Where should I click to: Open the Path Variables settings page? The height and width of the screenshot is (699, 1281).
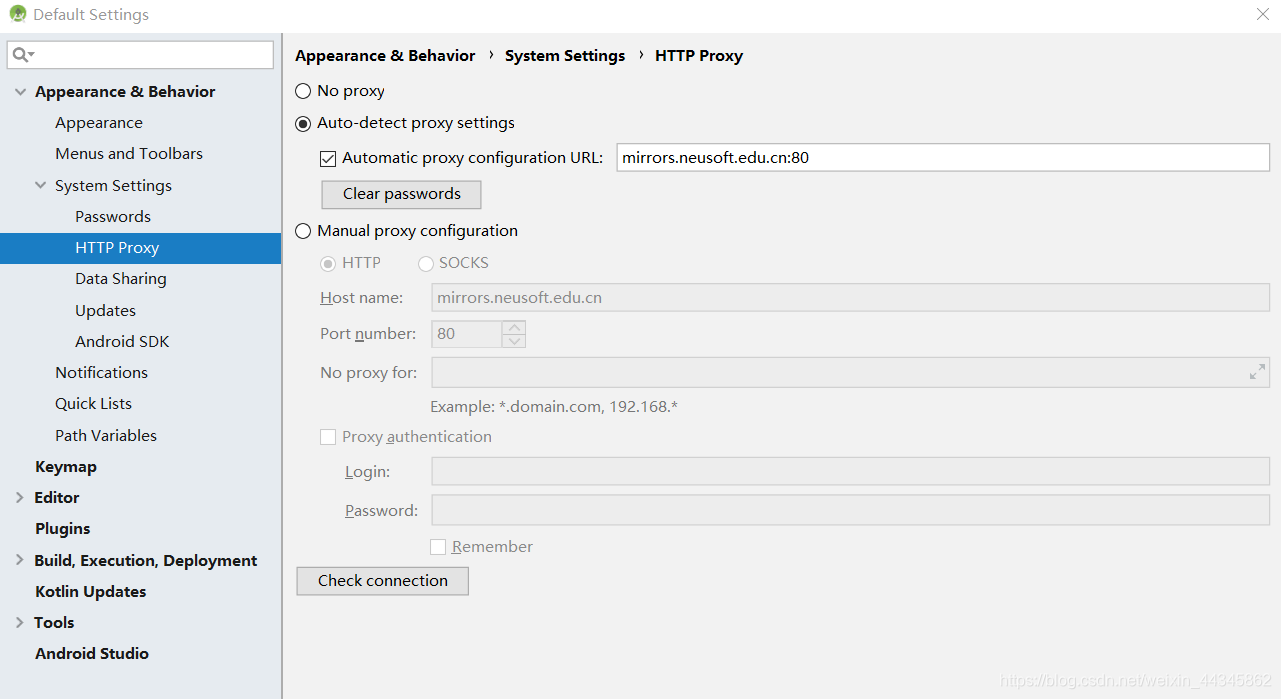pos(106,436)
